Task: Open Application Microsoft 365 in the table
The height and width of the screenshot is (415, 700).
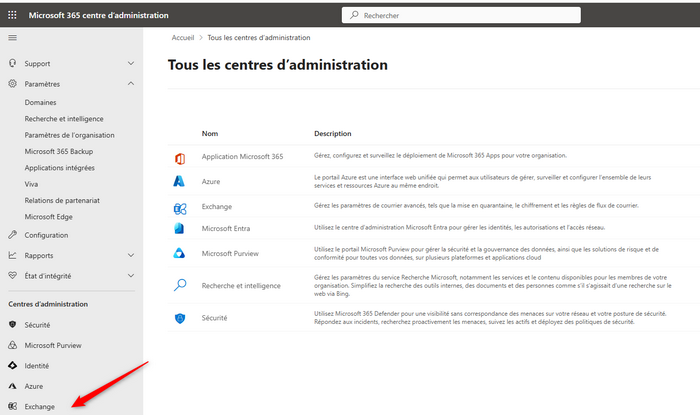Action: point(242,156)
